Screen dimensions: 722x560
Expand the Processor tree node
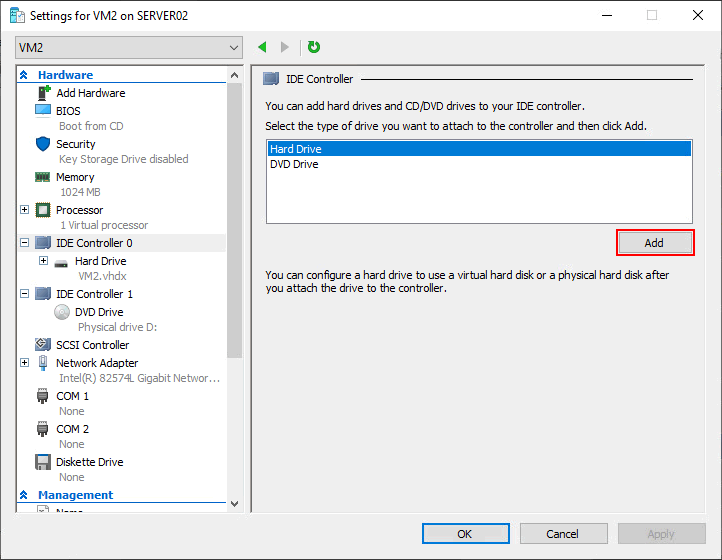tap(24, 210)
